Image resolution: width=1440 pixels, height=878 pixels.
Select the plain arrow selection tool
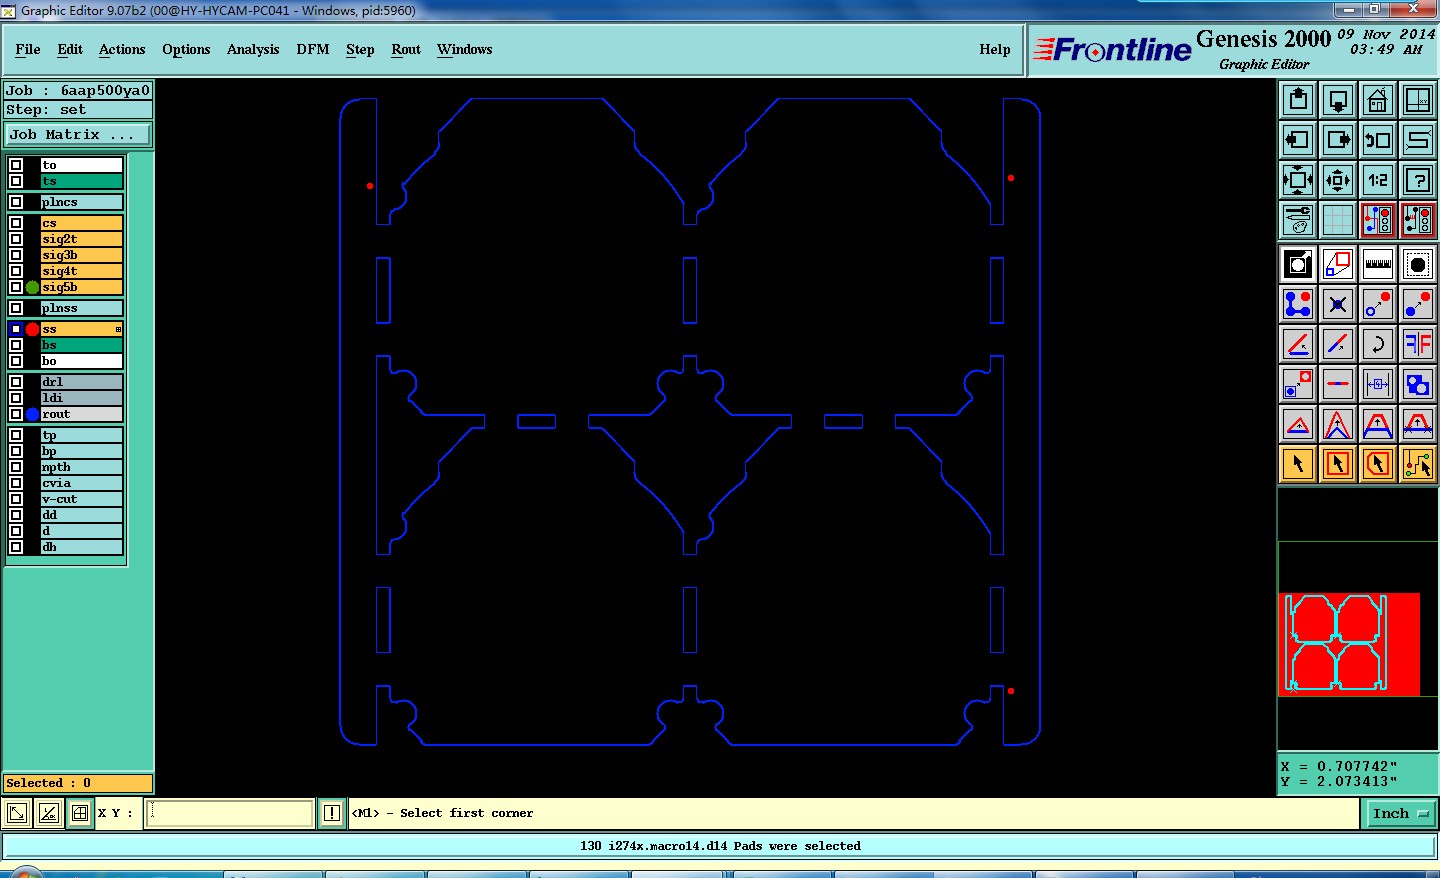[x=1298, y=464]
